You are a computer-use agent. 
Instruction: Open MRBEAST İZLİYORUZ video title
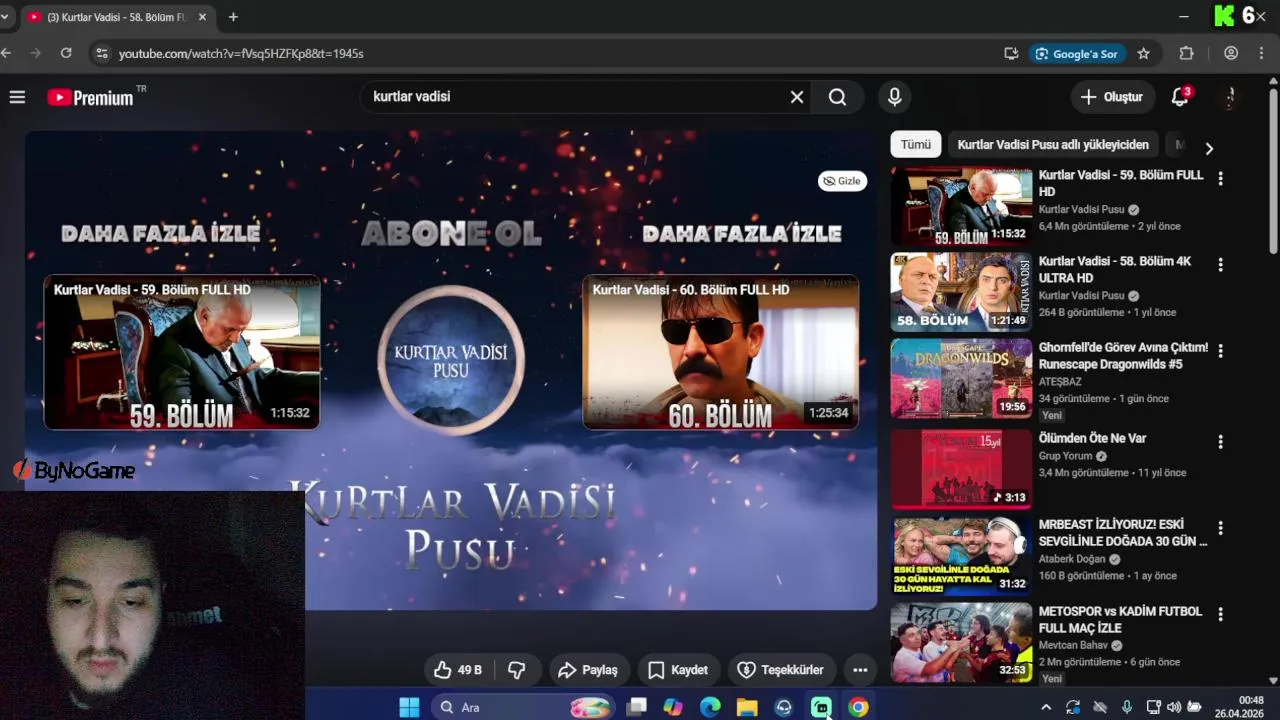pyautogui.click(x=1123, y=533)
